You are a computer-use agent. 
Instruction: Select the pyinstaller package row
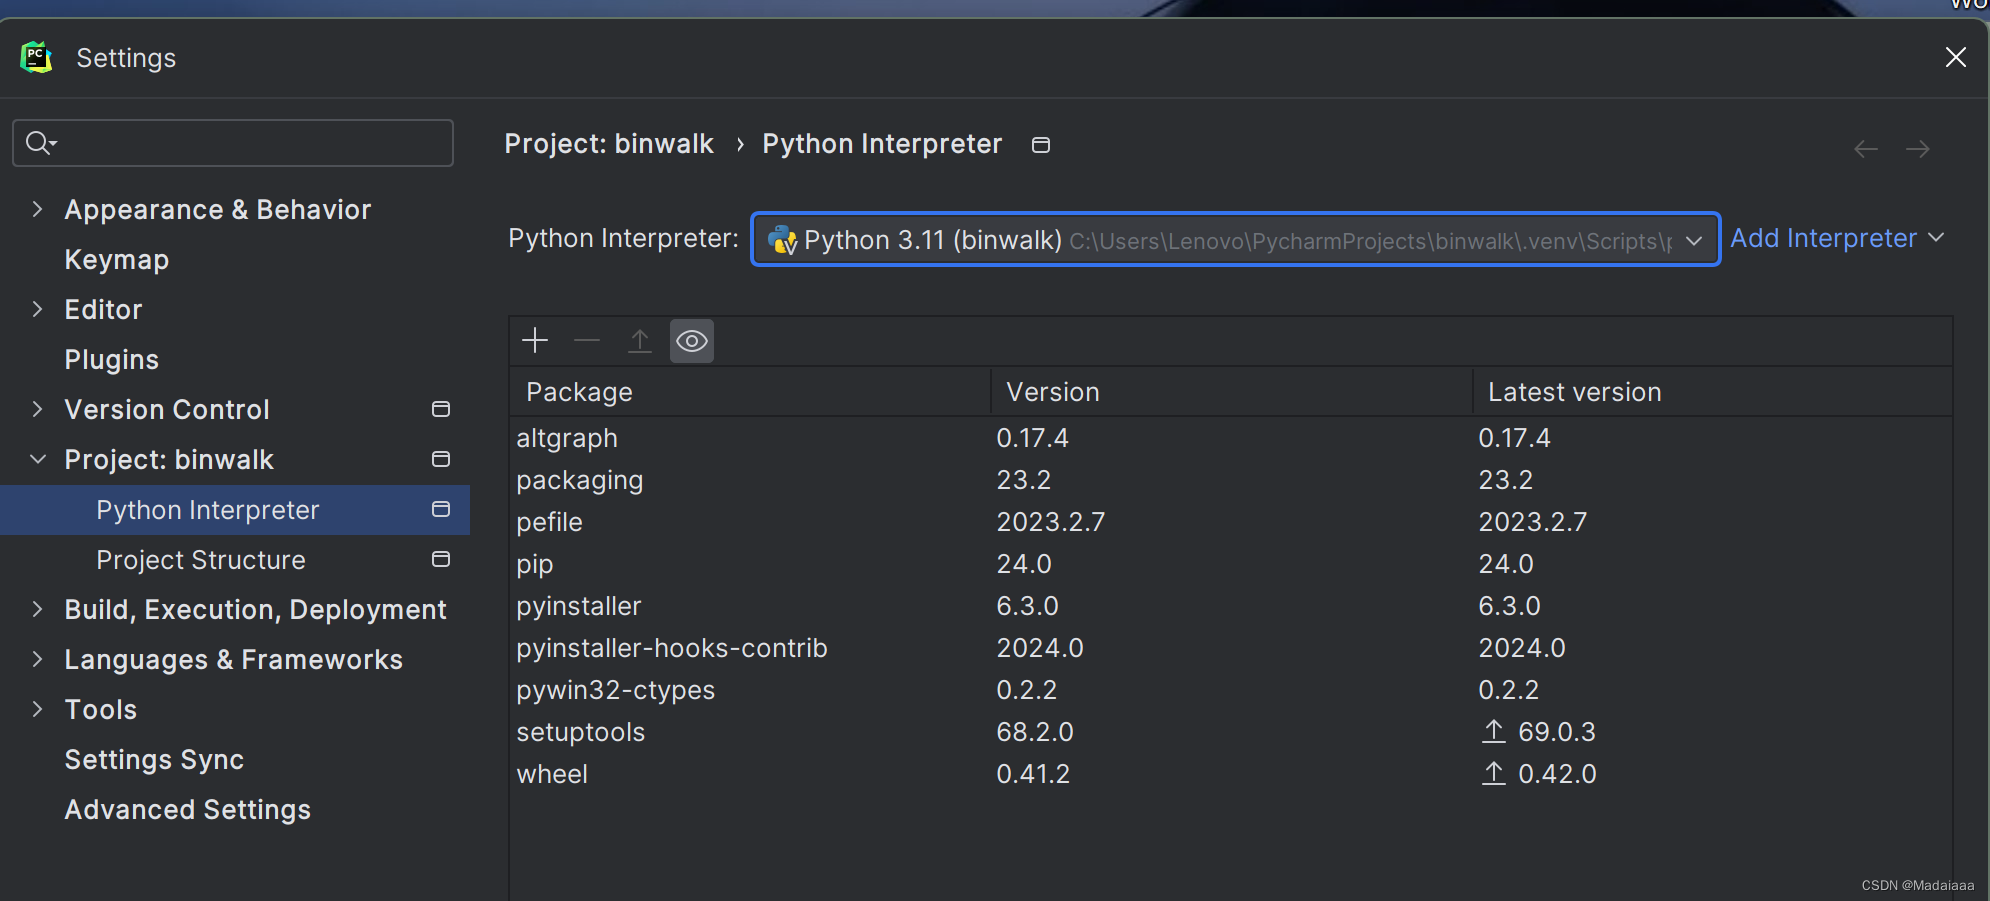tap(1230, 606)
